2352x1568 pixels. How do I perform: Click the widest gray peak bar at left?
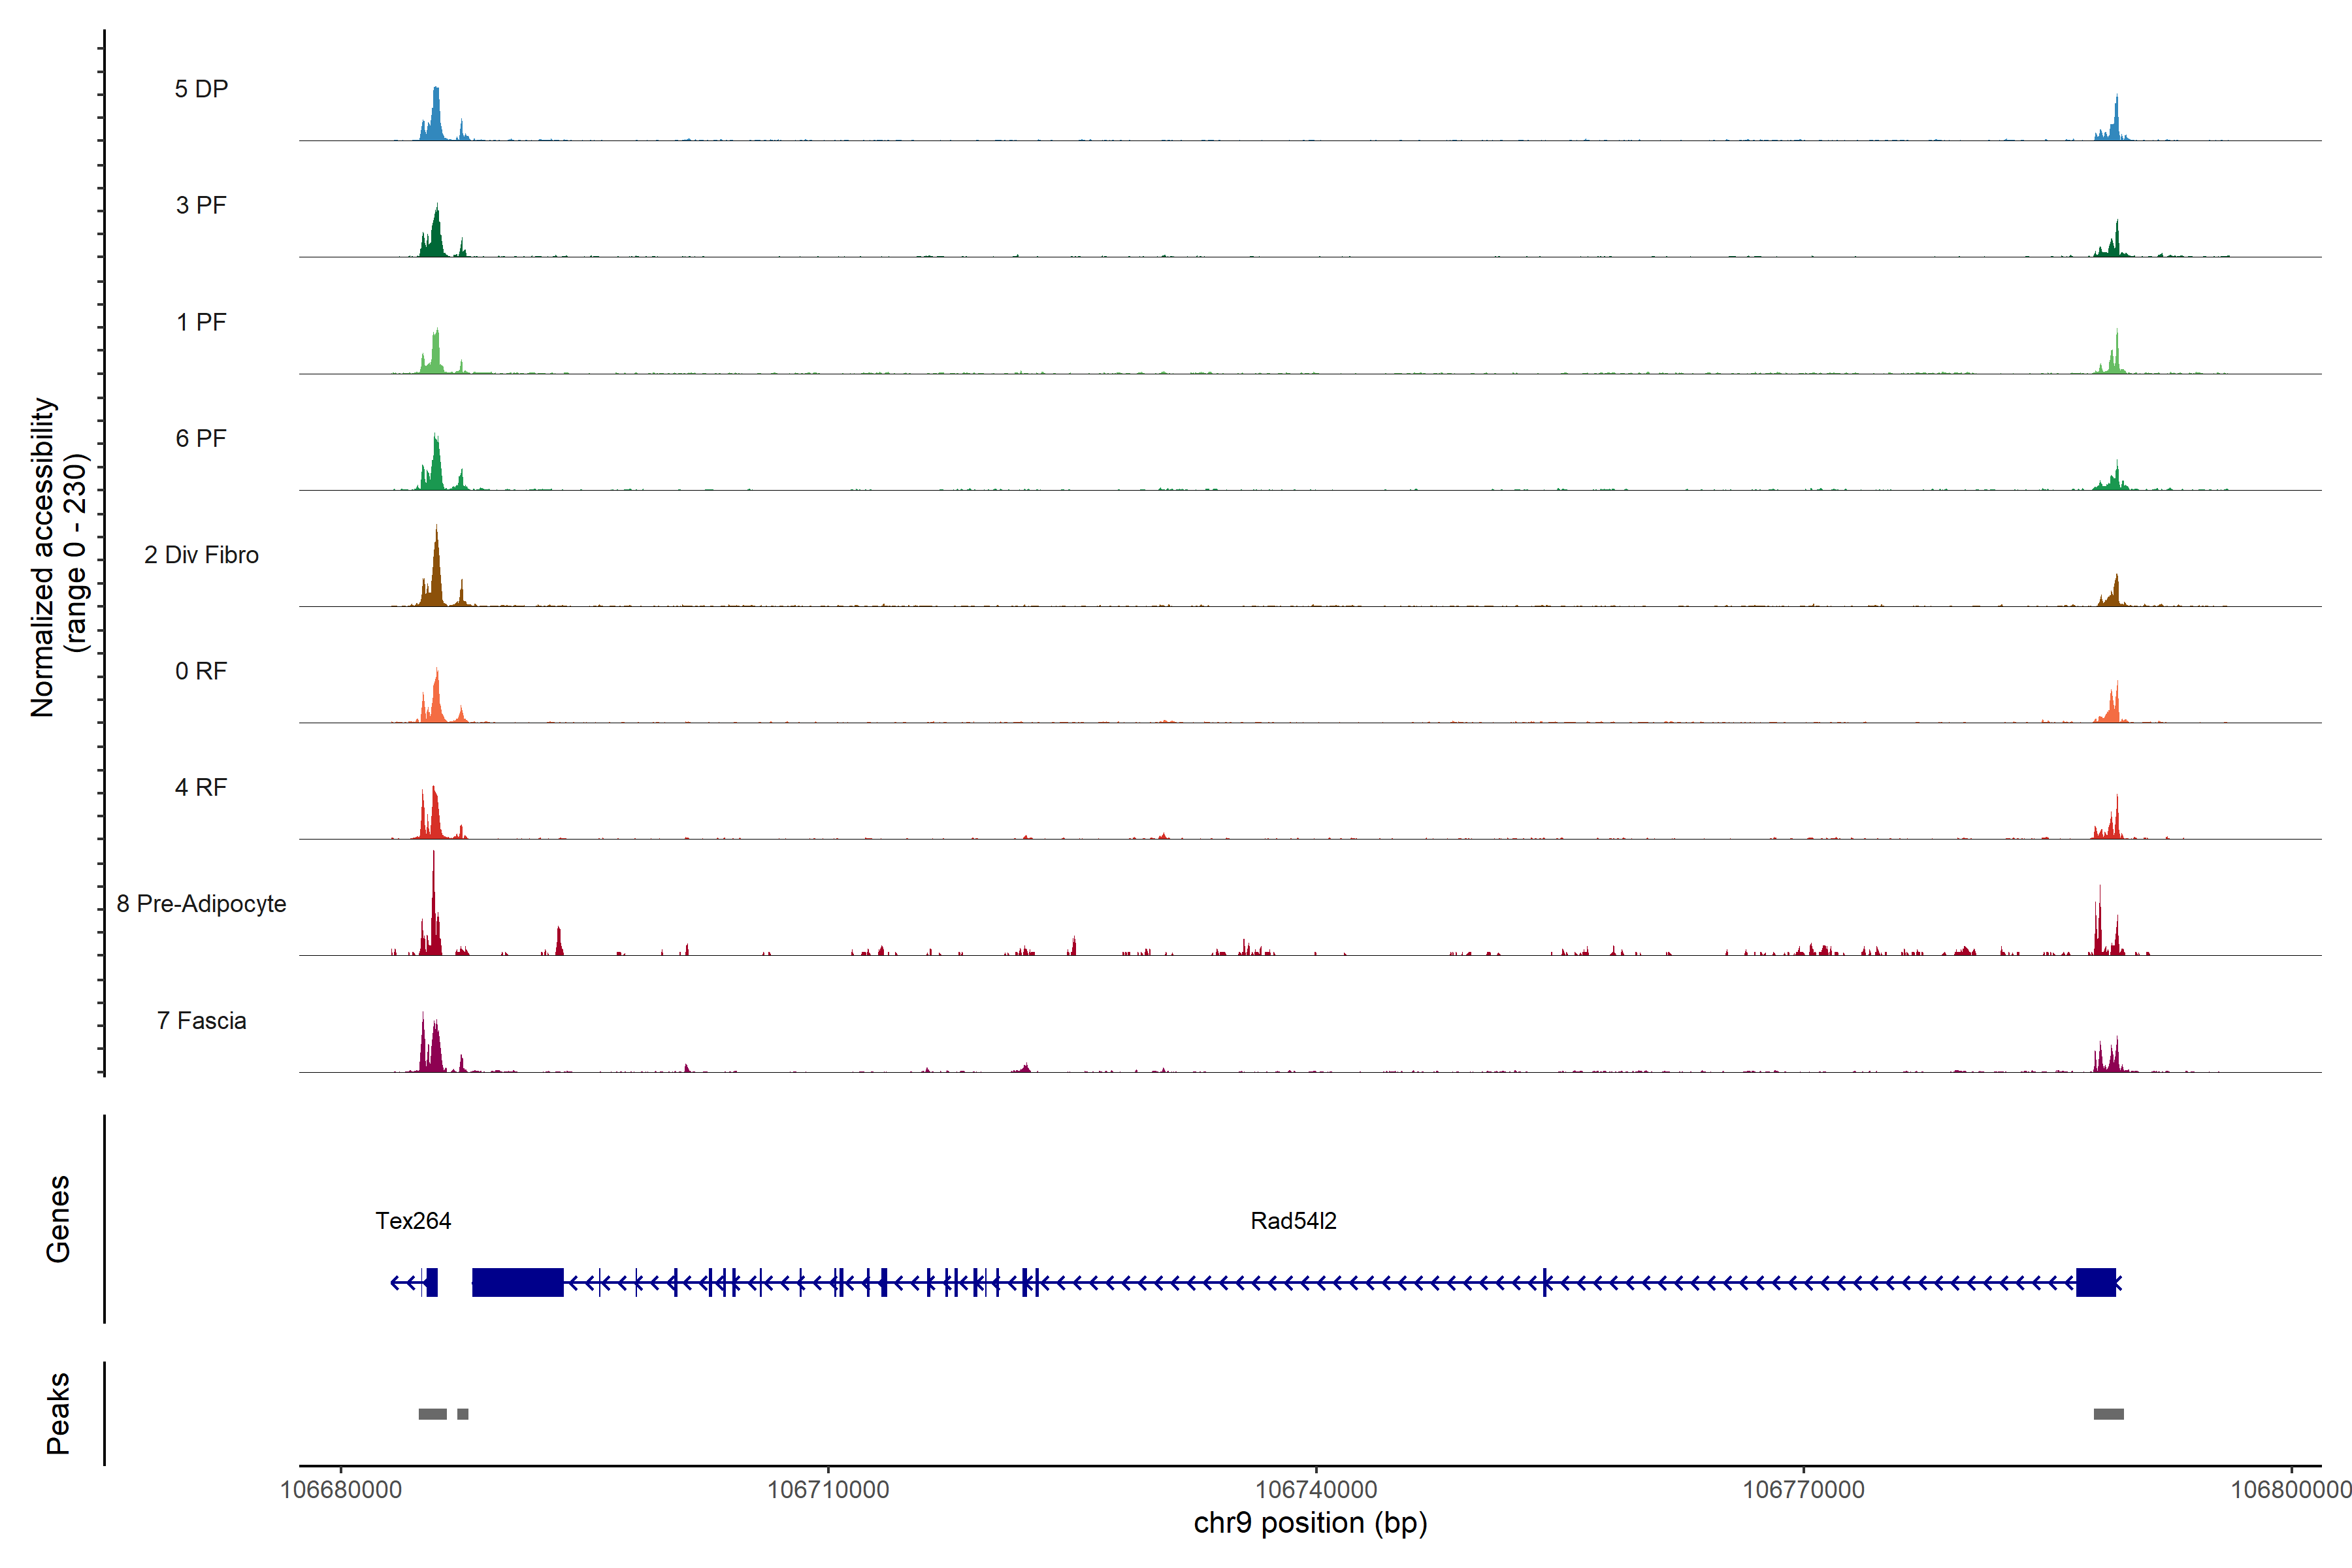(x=432, y=1414)
